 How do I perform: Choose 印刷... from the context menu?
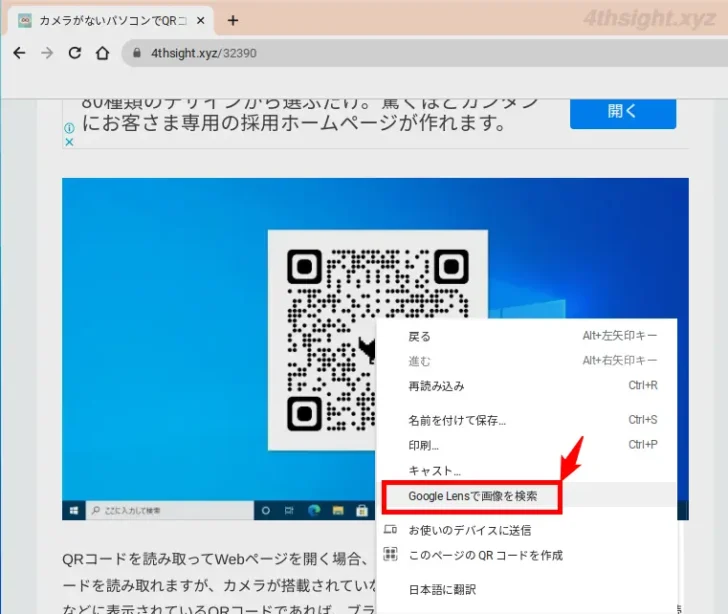526,445
